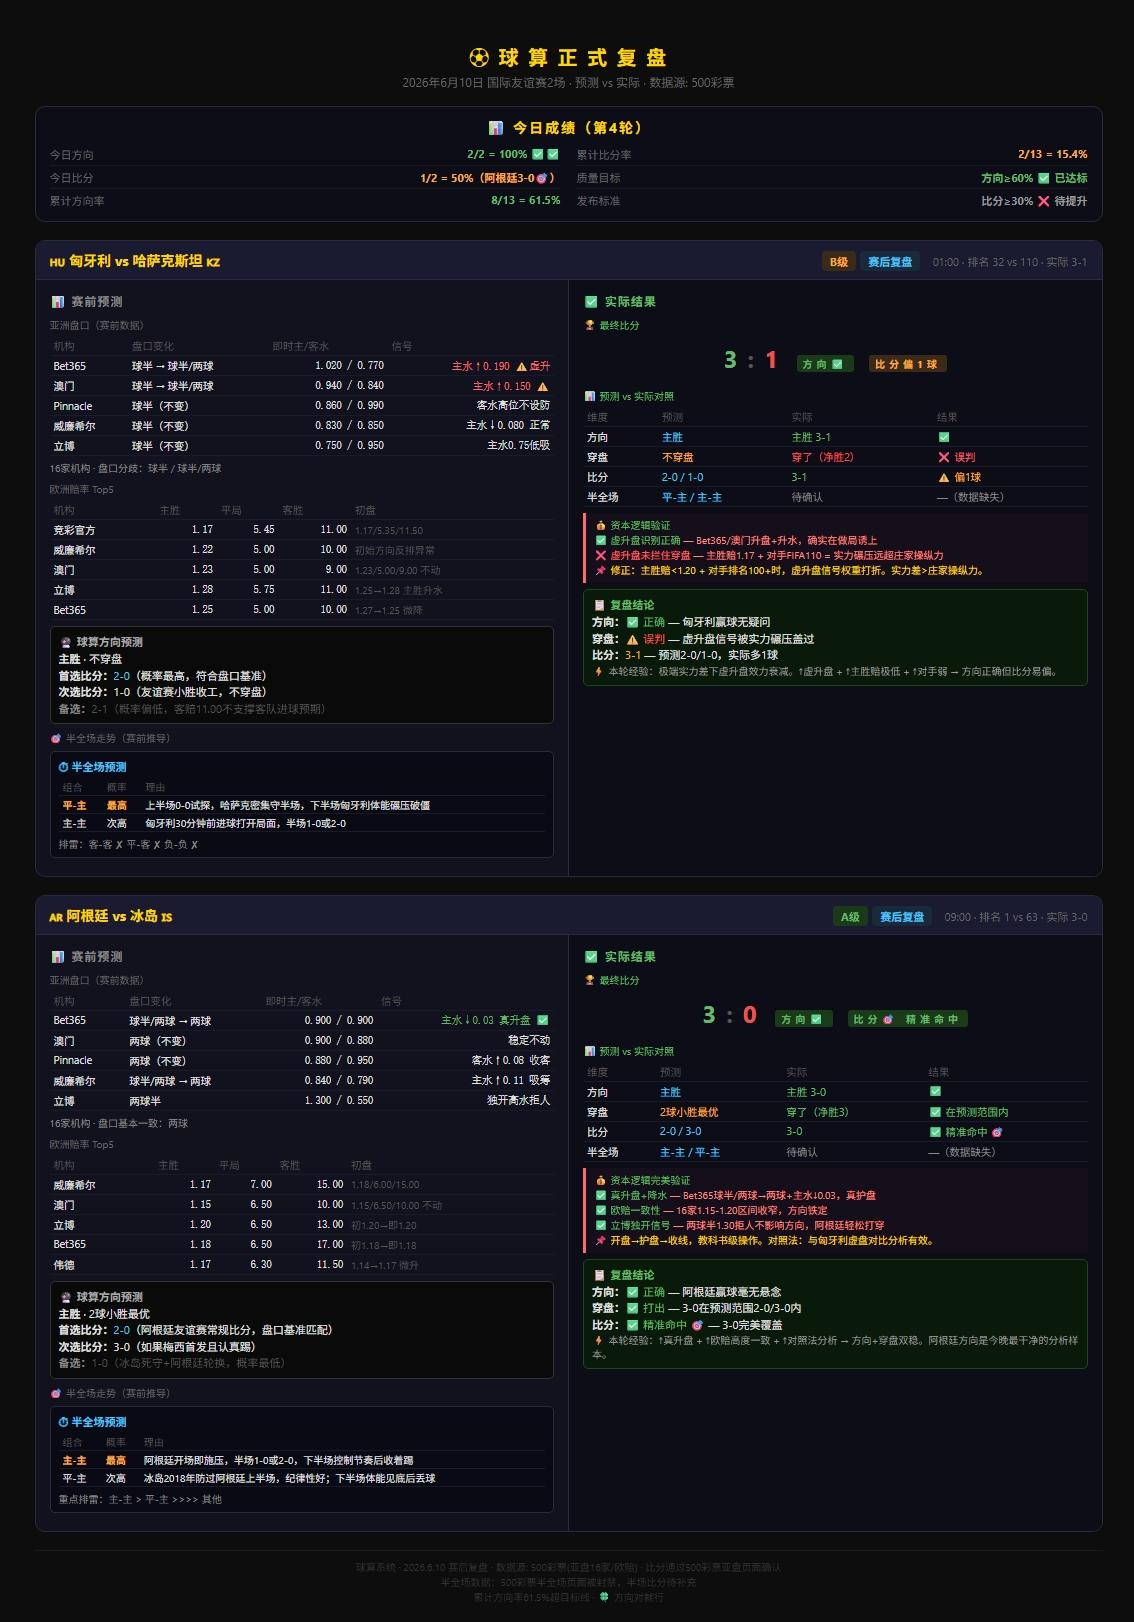The image size is (1134, 1622).
Task: Click 独开高水拒人 in 立博 row
Action: (518, 1100)
